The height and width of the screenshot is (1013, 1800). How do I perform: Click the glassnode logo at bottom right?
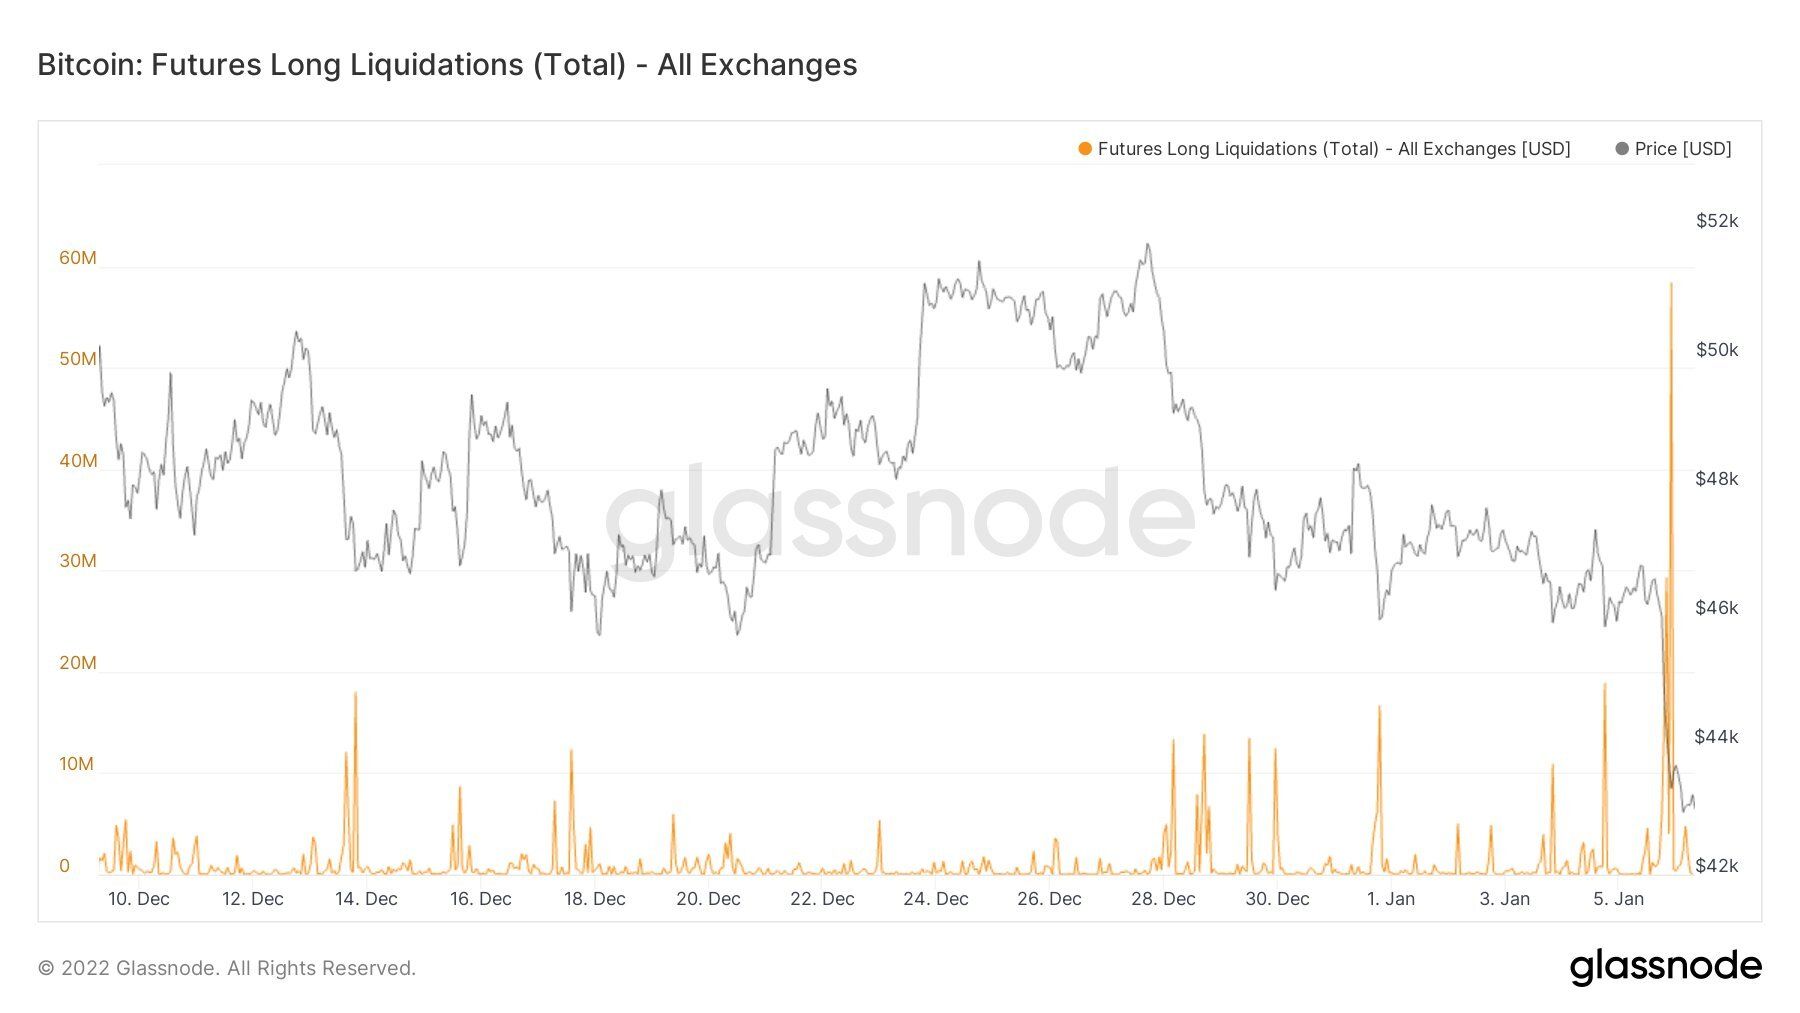point(1665,967)
